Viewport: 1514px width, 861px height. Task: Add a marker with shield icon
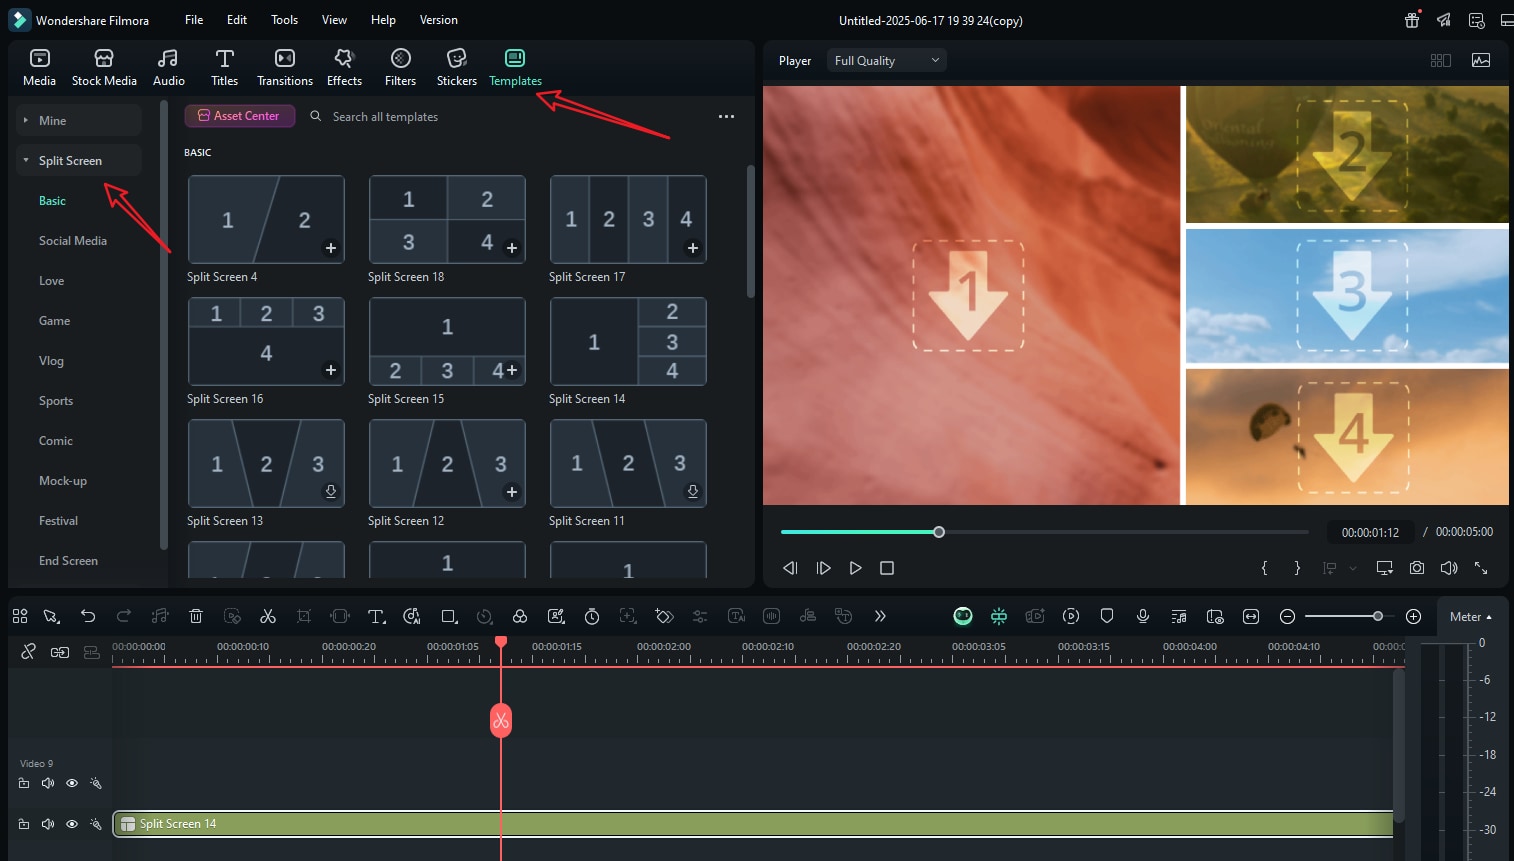pyautogui.click(x=1107, y=616)
